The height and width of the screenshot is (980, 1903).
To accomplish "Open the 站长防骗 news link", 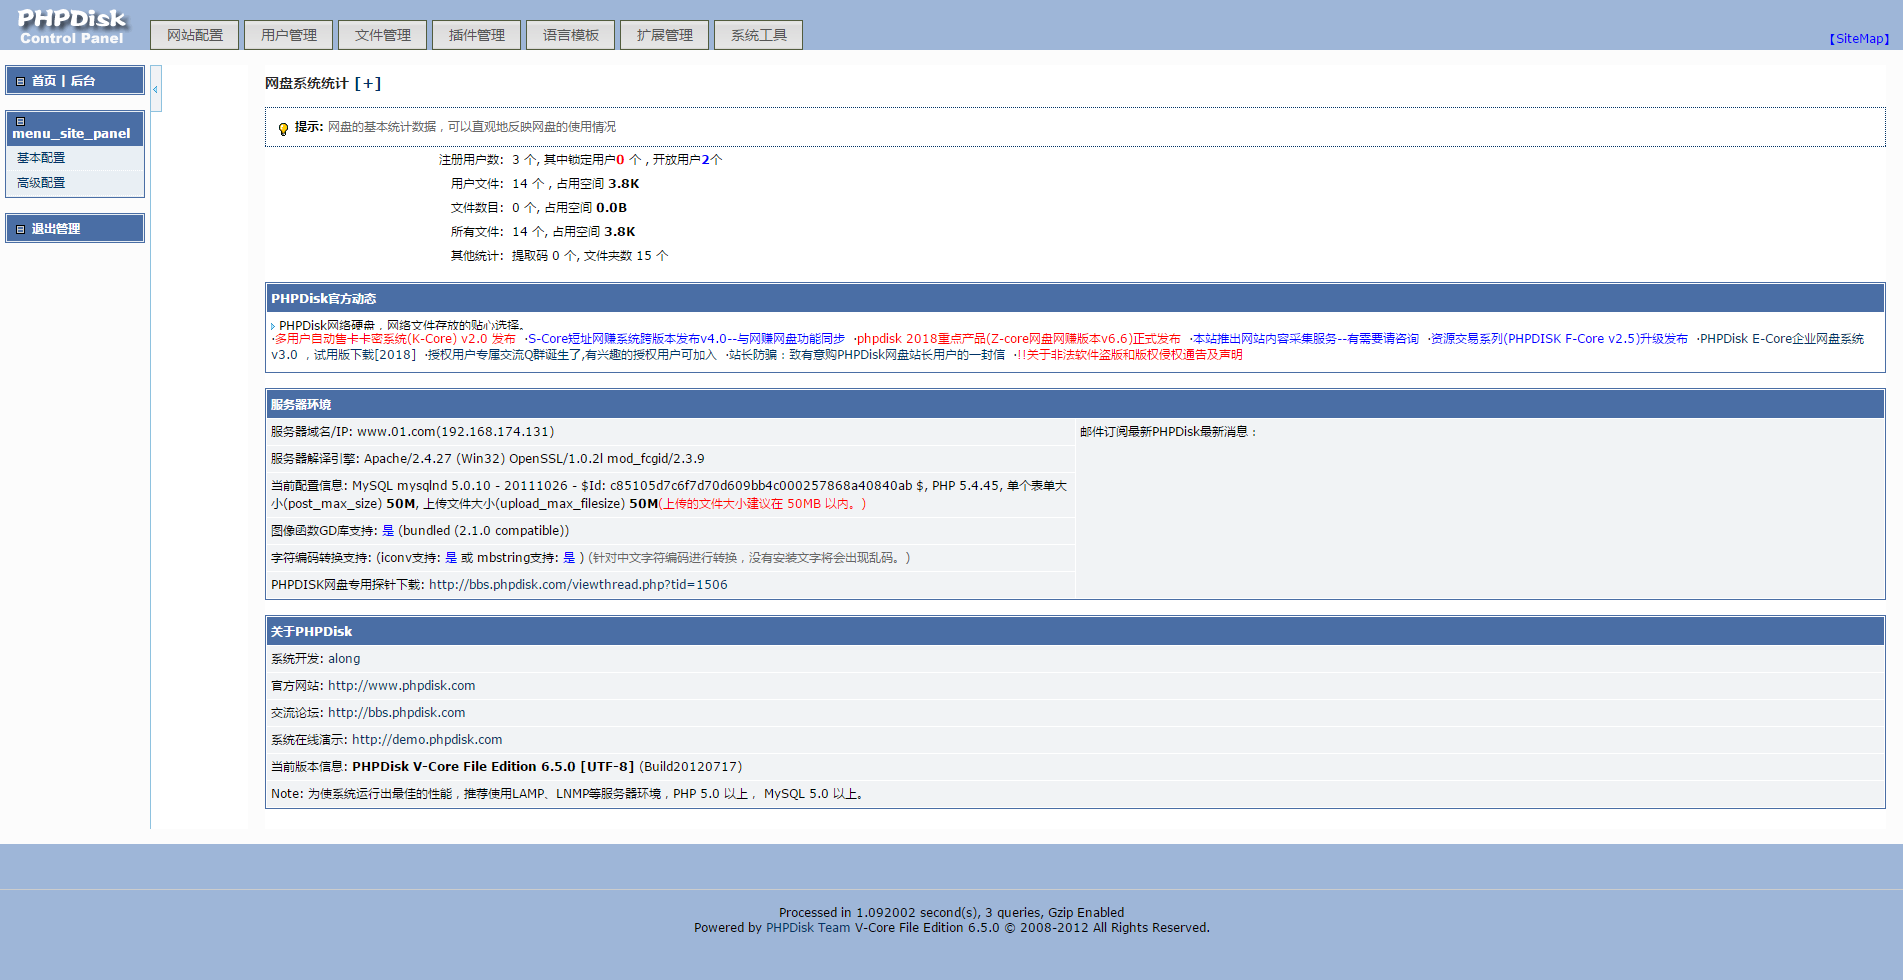I will pos(867,355).
